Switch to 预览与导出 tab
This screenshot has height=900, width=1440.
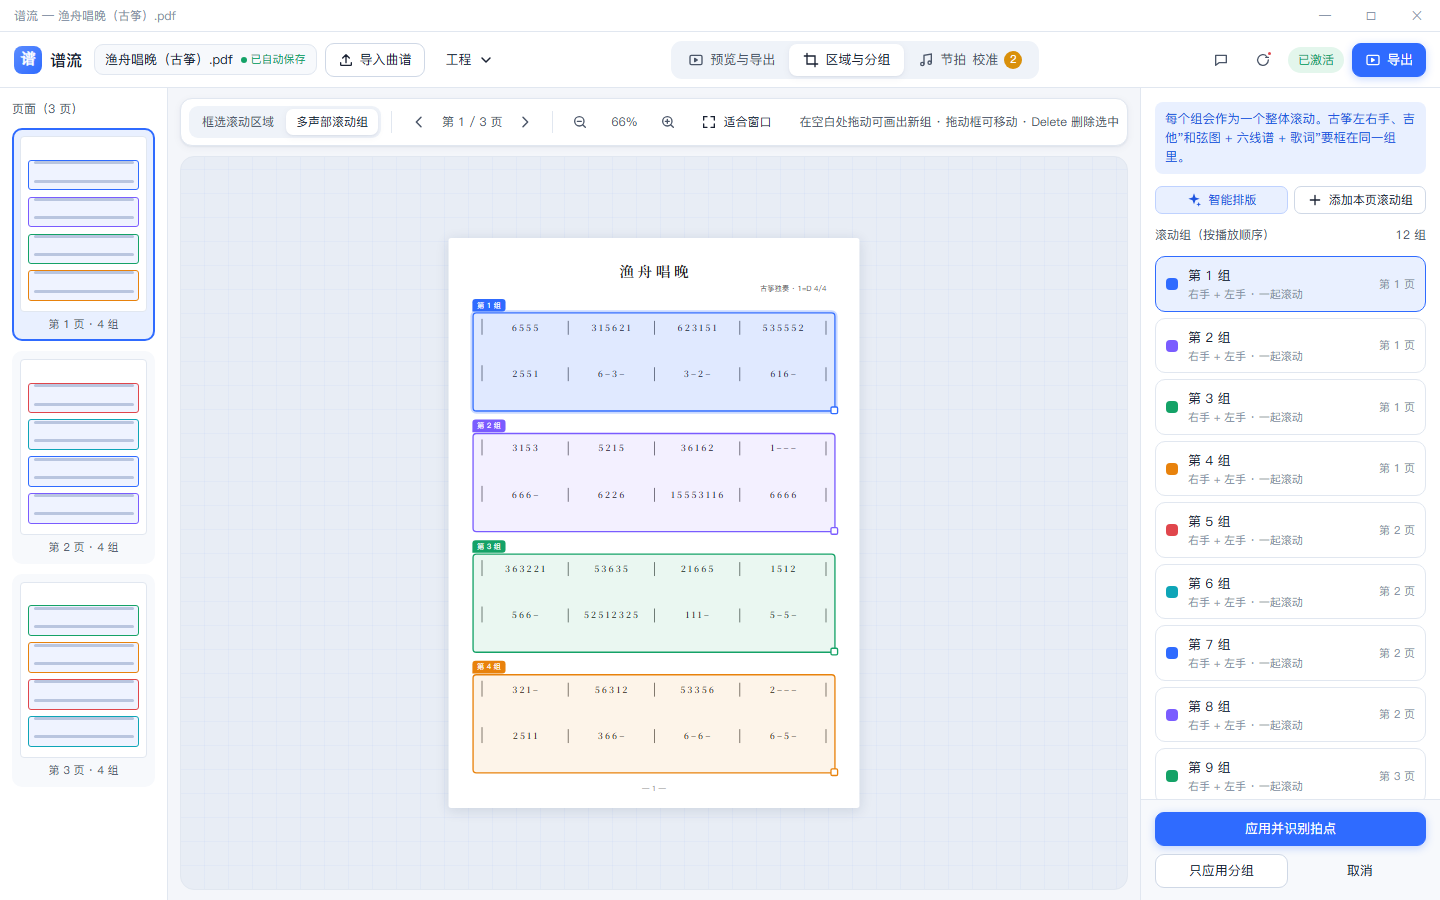tap(732, 60)
